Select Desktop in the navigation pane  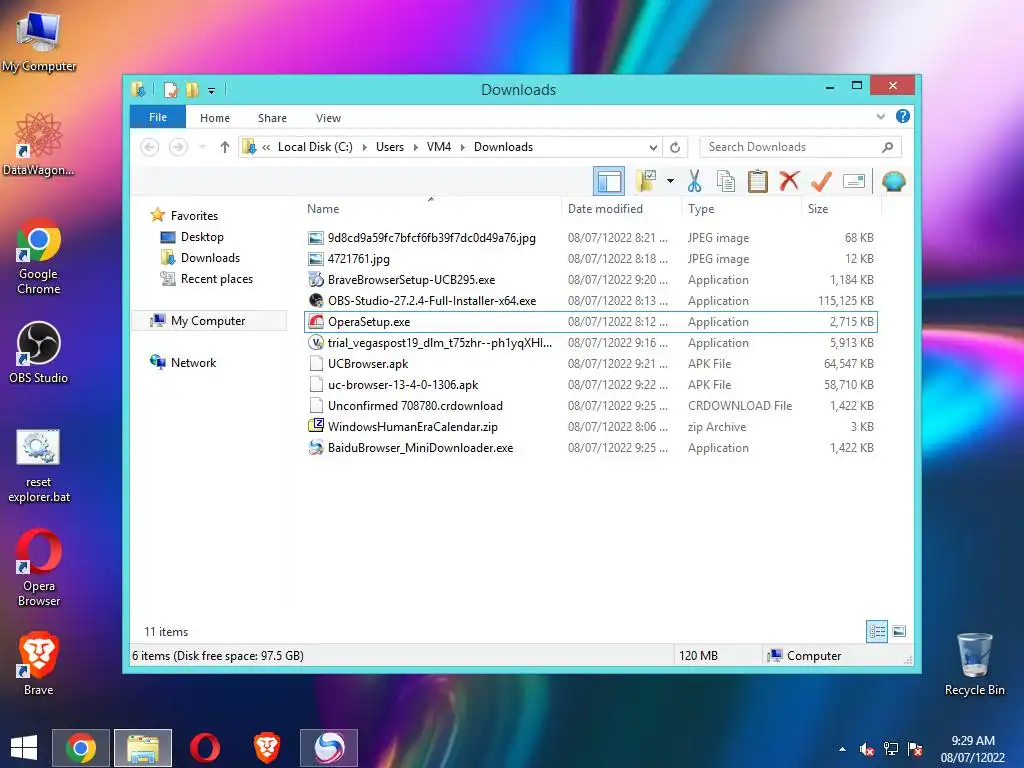coord(202,237)
